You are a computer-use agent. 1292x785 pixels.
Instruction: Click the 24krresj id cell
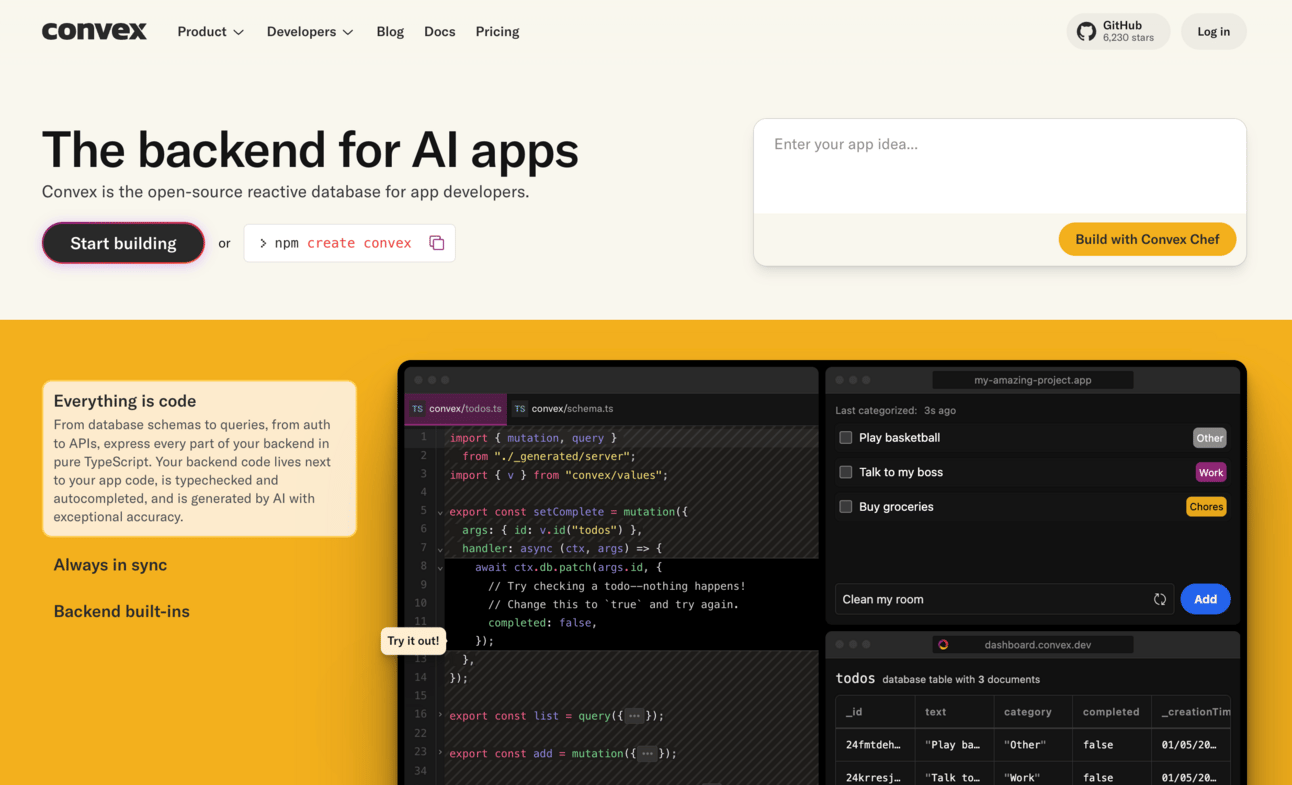[x=875, y=777]
